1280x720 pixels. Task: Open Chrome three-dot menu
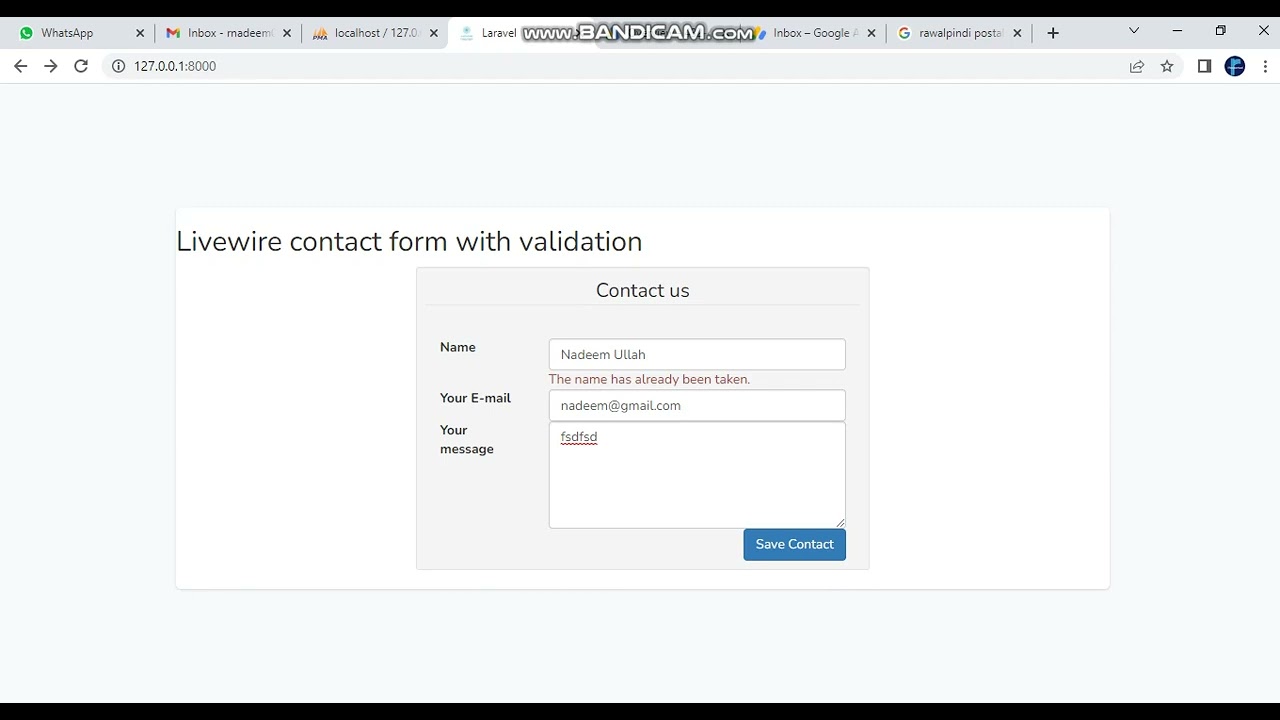1266,66
